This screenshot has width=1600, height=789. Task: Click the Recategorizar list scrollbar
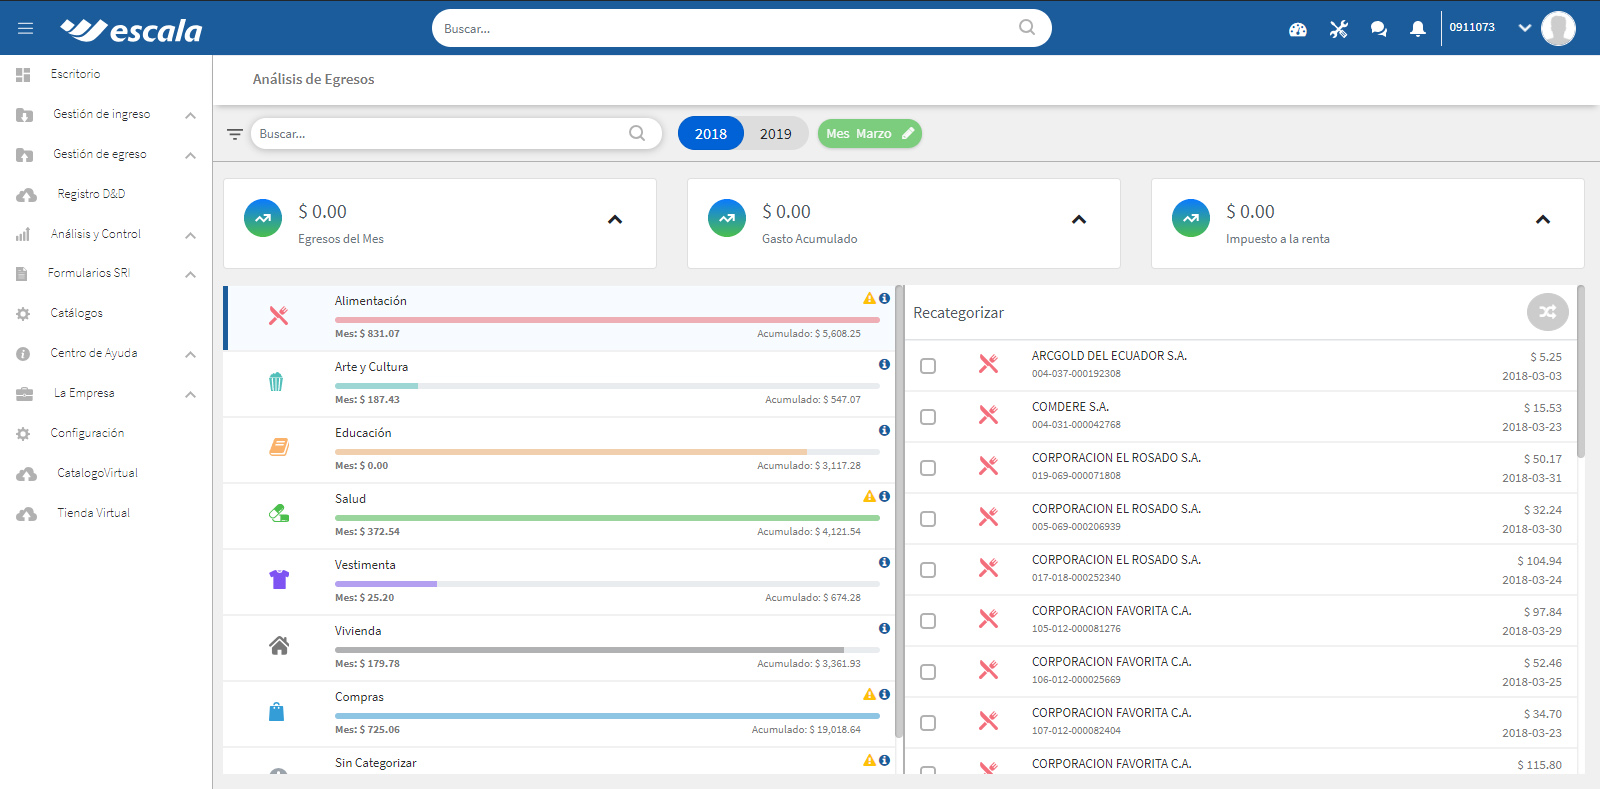point(1581,372)
